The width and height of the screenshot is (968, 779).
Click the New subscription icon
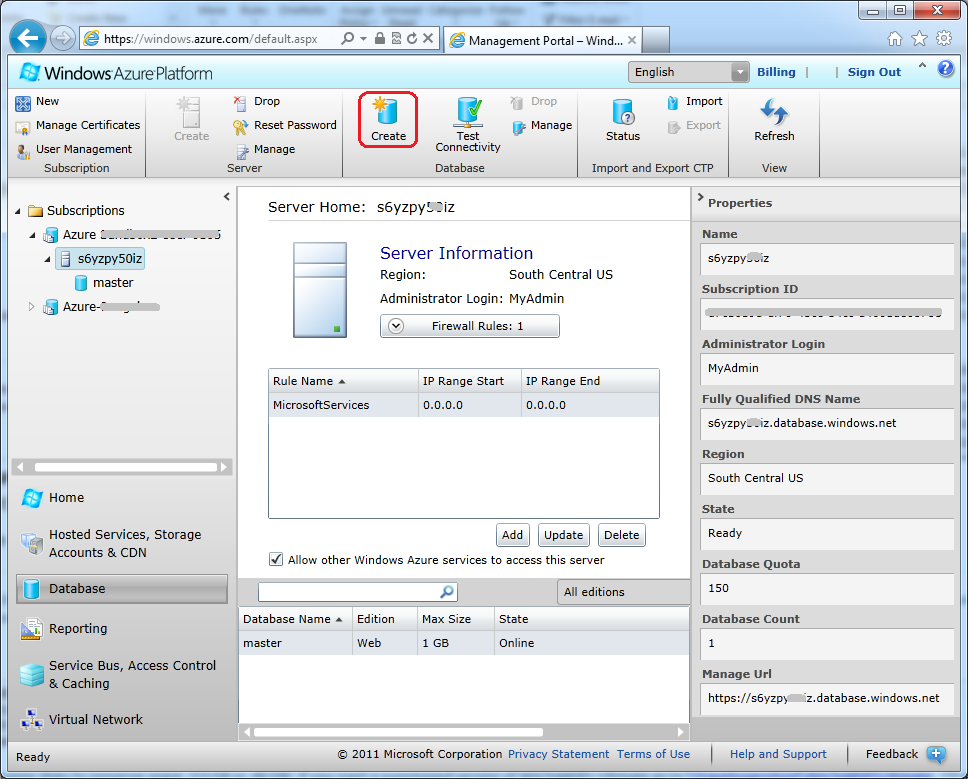pyautogui.click(x=23, y=102)
